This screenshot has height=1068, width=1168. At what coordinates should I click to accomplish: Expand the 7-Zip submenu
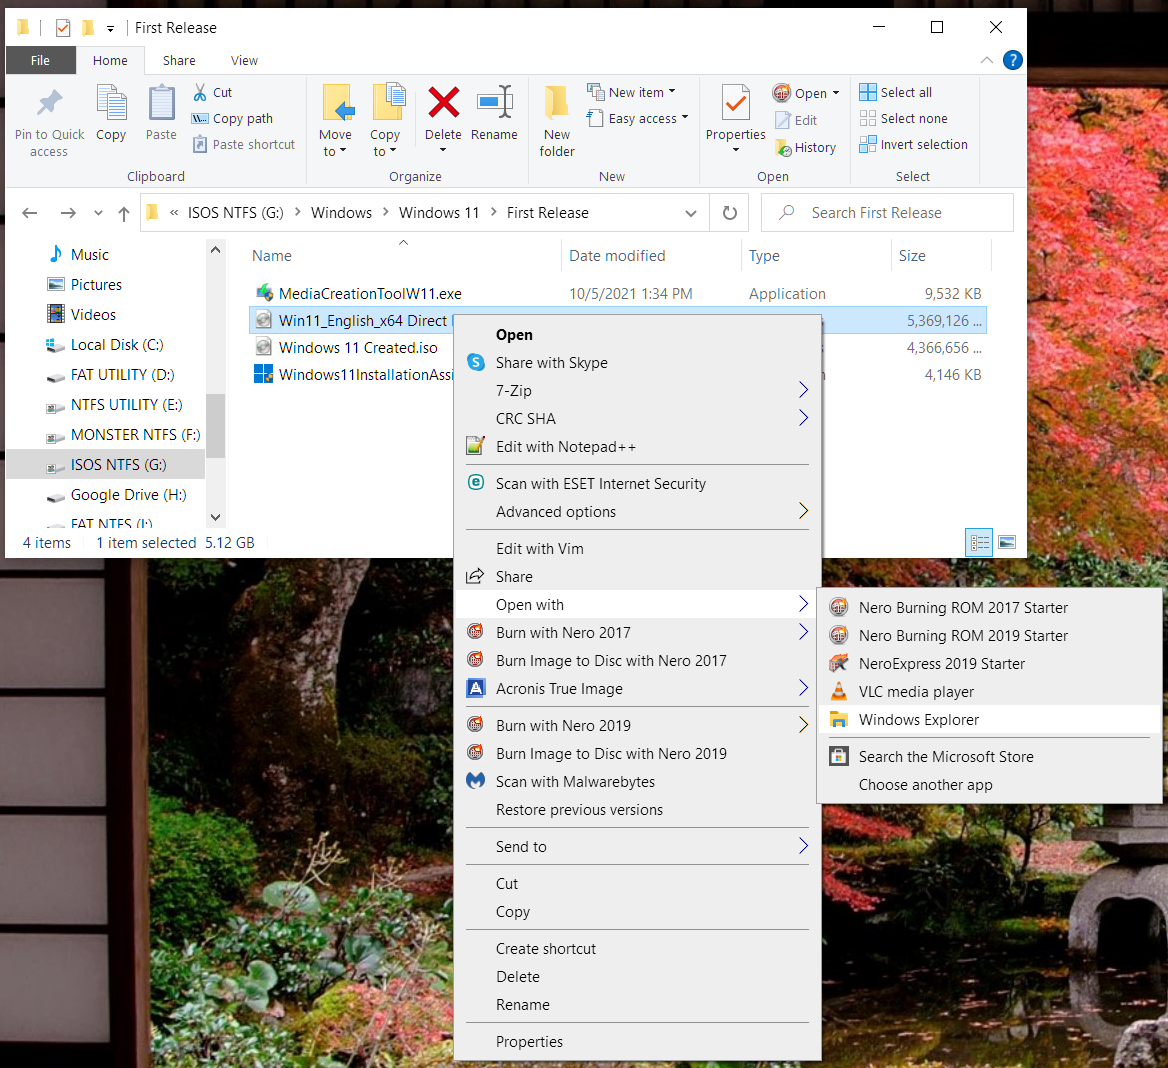click(638, 390)
